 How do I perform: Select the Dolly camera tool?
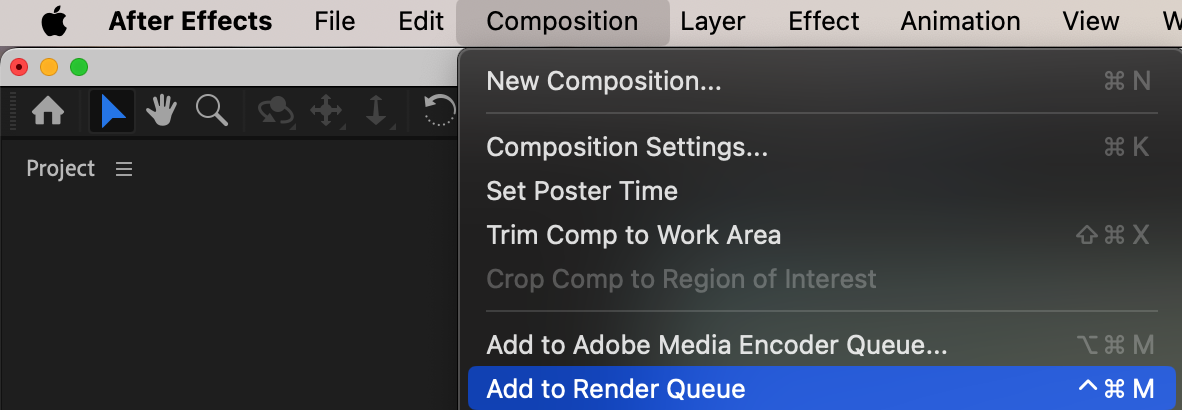click(x=376, y=111)
